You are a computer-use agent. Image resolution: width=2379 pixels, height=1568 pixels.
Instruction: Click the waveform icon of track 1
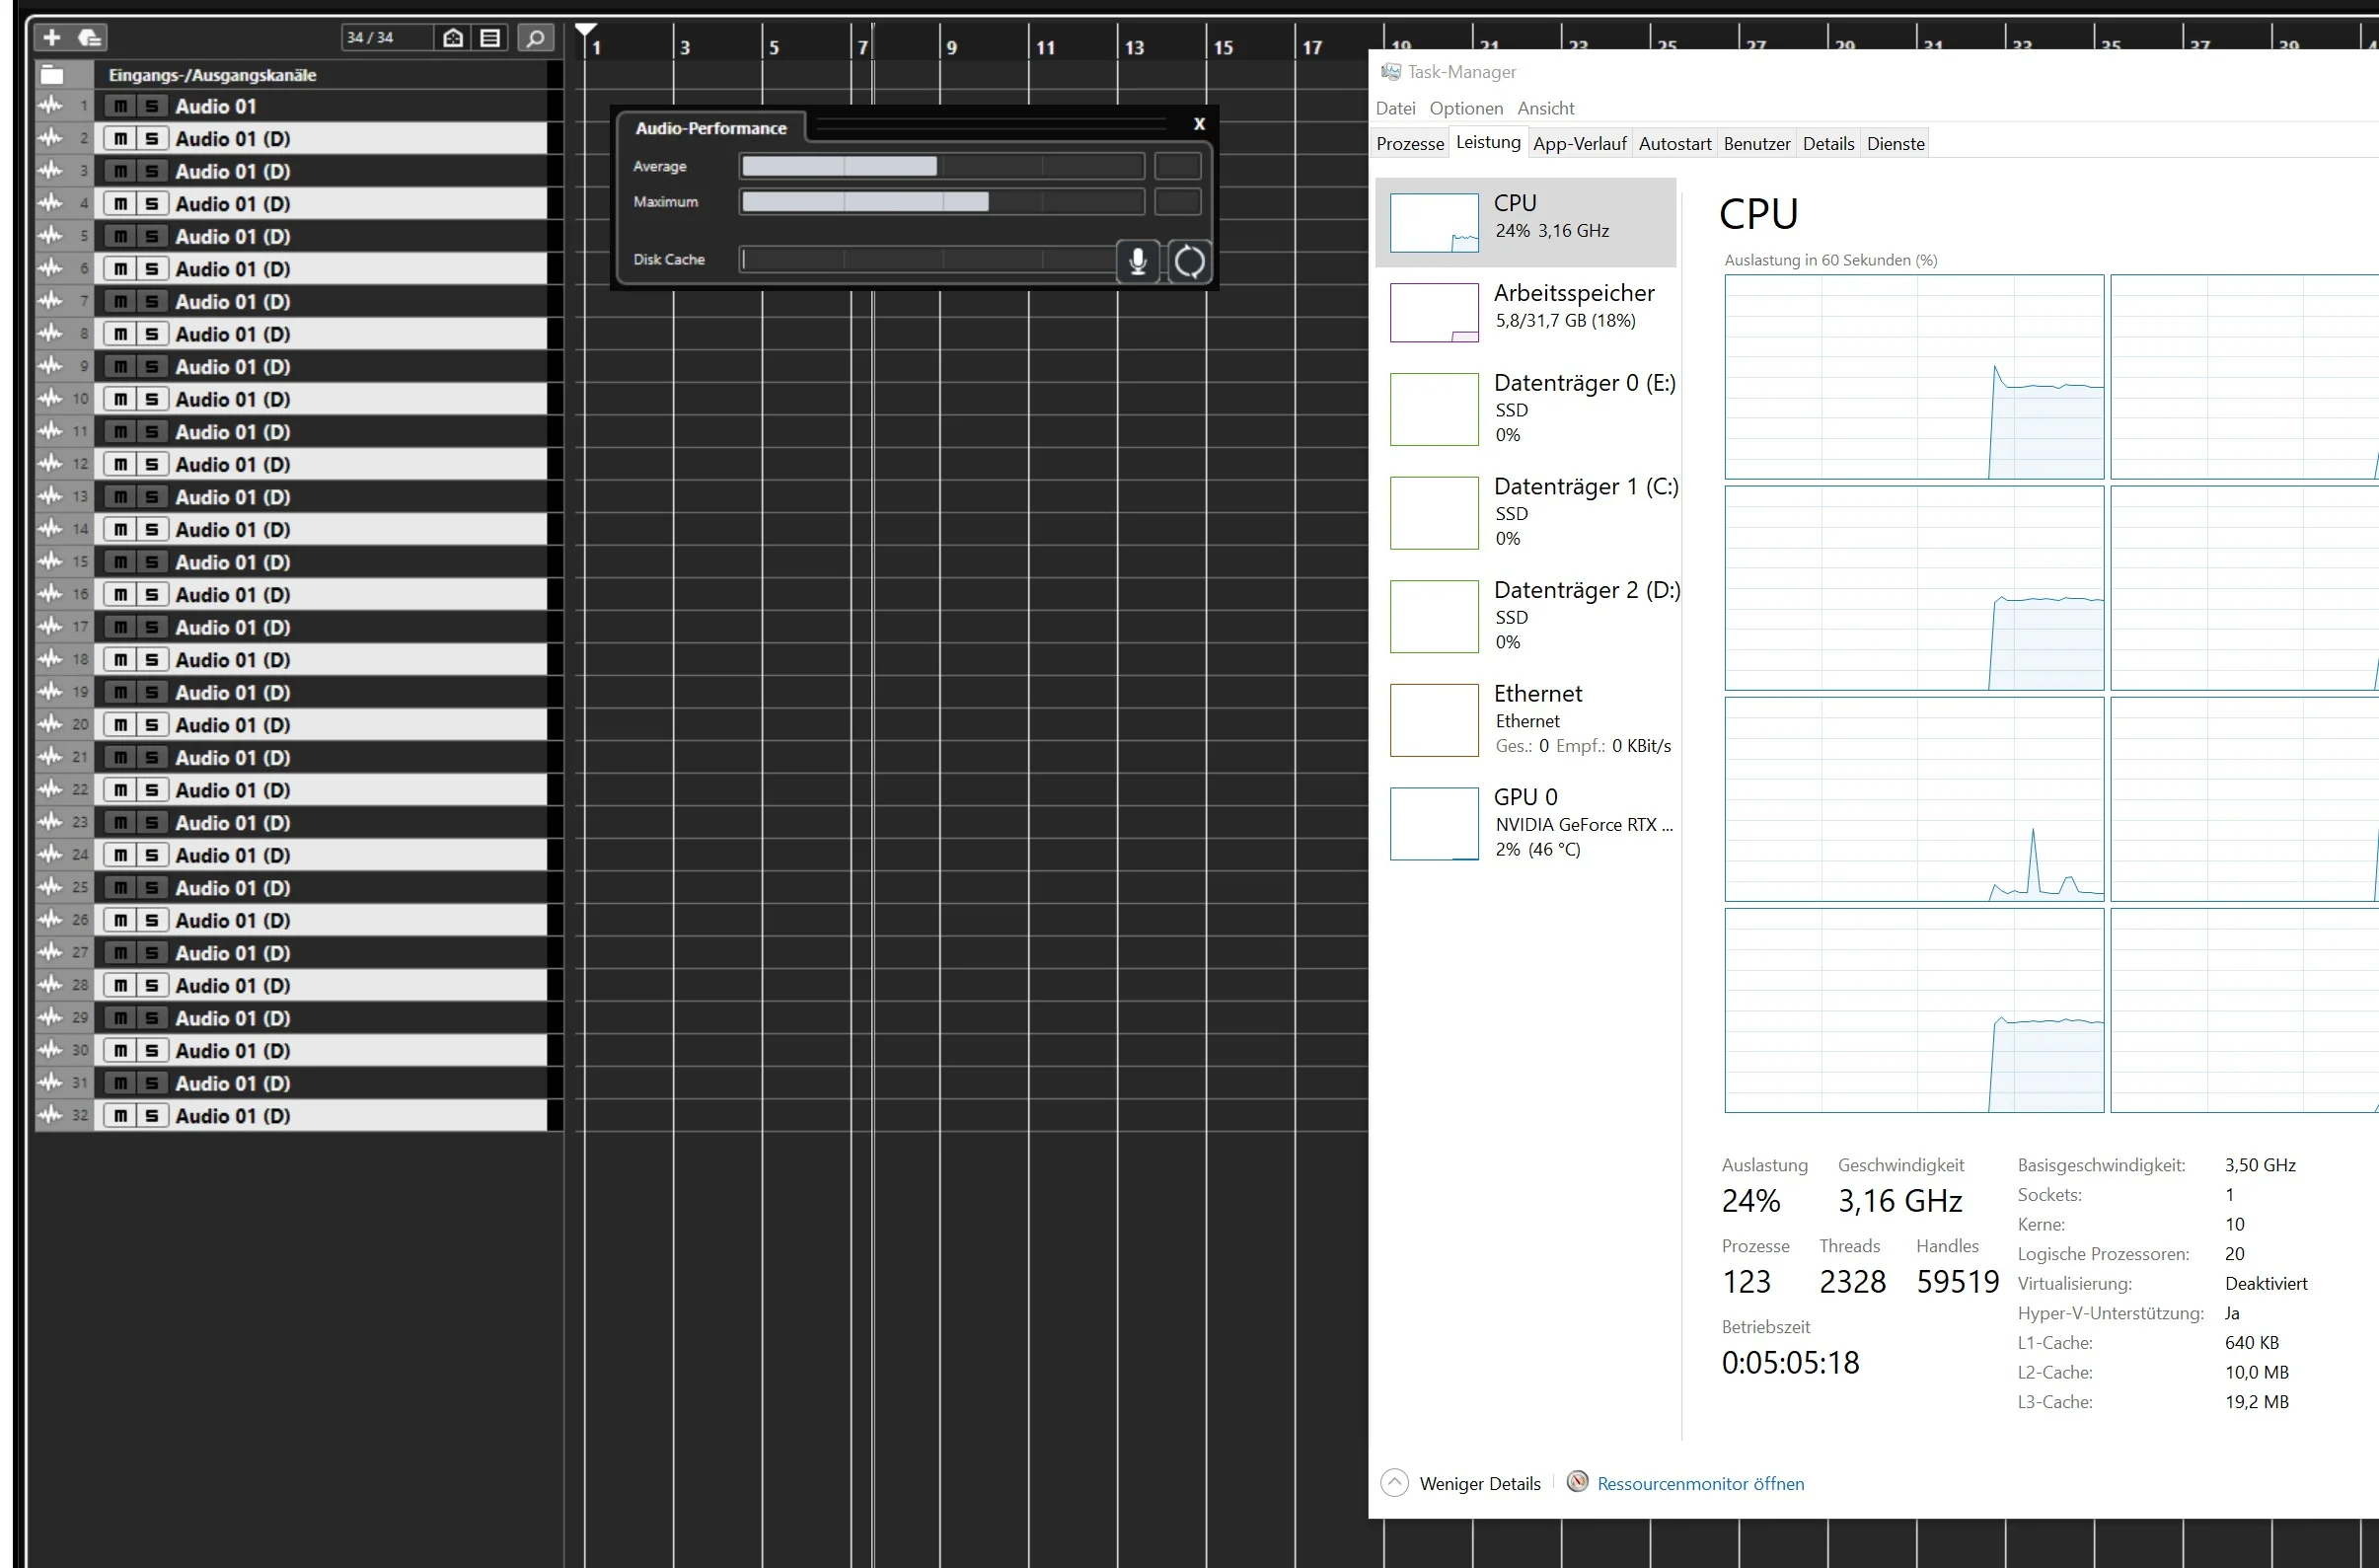49,106
